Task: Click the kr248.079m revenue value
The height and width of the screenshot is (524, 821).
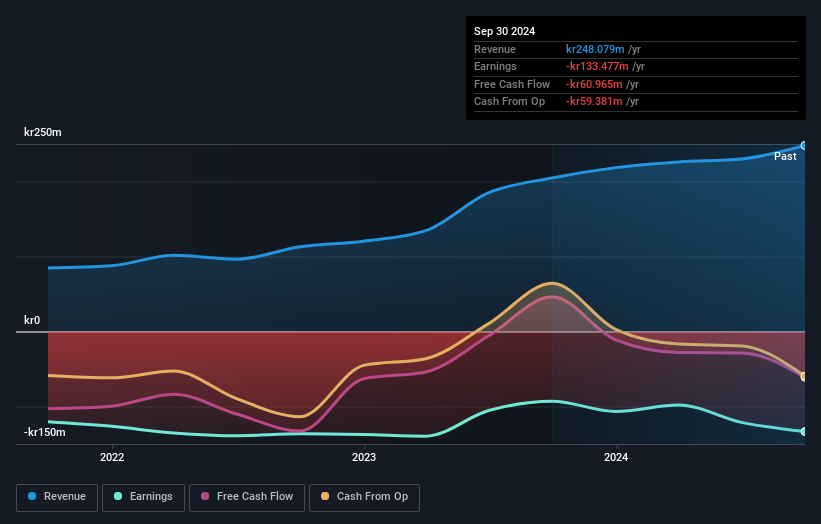Action: click(x=595, y=49)
